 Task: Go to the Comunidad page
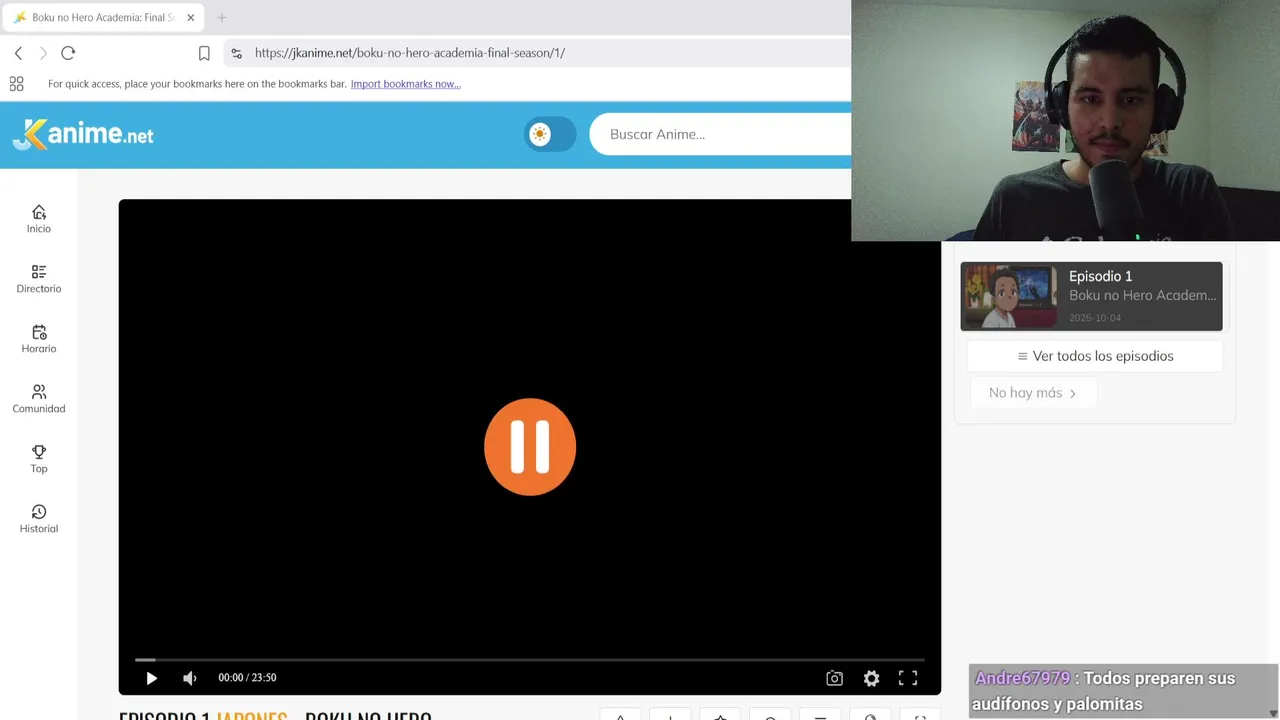[x=39, y=399]
